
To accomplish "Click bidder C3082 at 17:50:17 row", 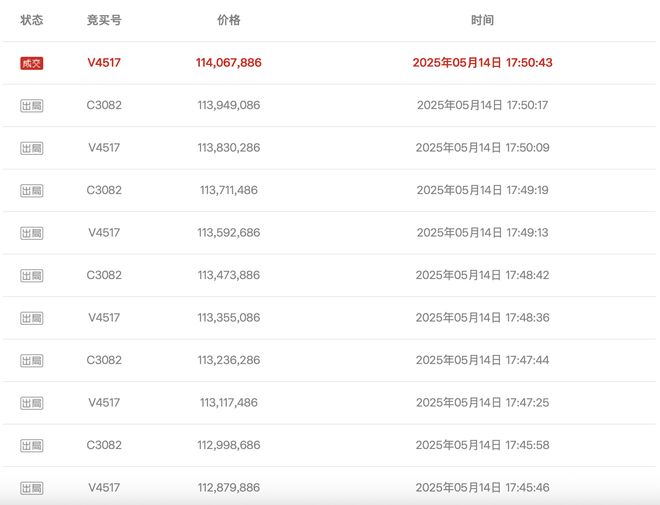I will pos(104,105).
